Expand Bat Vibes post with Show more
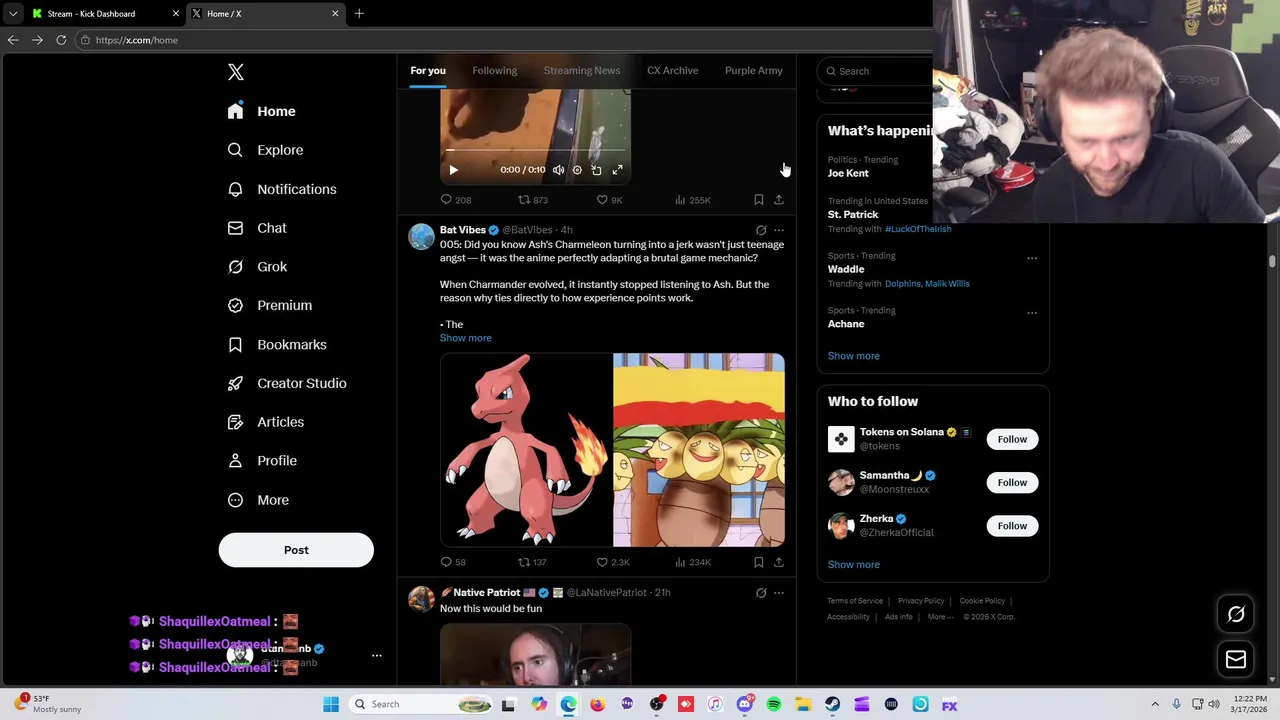The width and height of the screenshot is (1280, 720). click(x=466, y=338)
